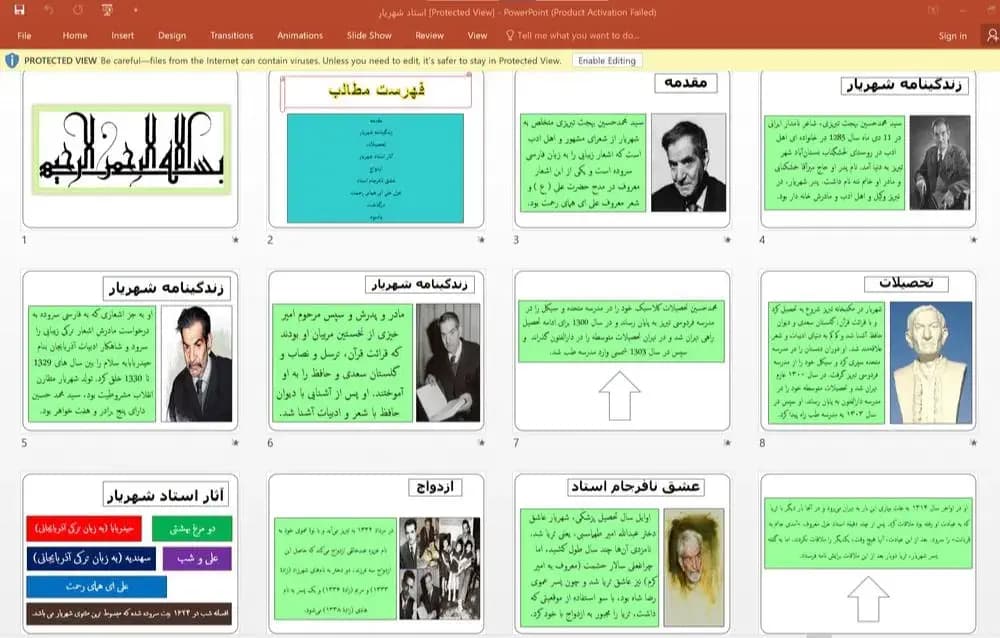Select slide 4 biography thumbnail
This screenshot has height=638, width=1000.
pos(868,149)
